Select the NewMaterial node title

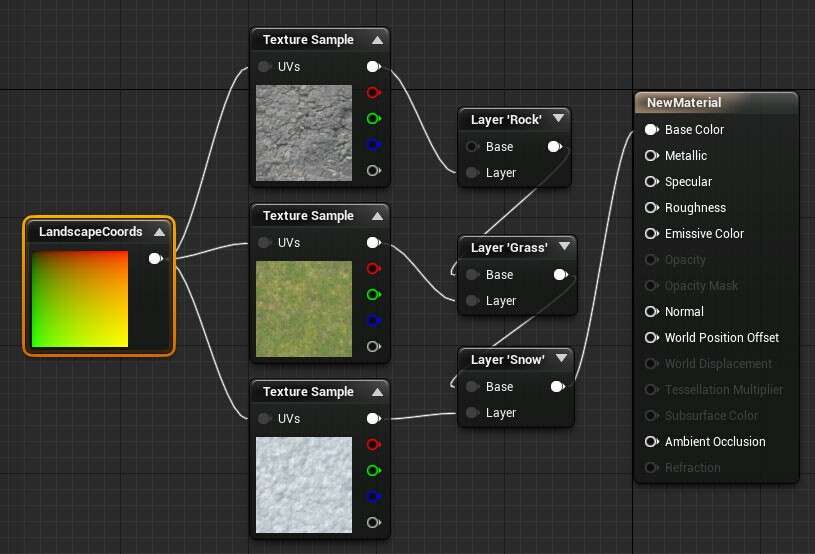[x=684, y=102]
